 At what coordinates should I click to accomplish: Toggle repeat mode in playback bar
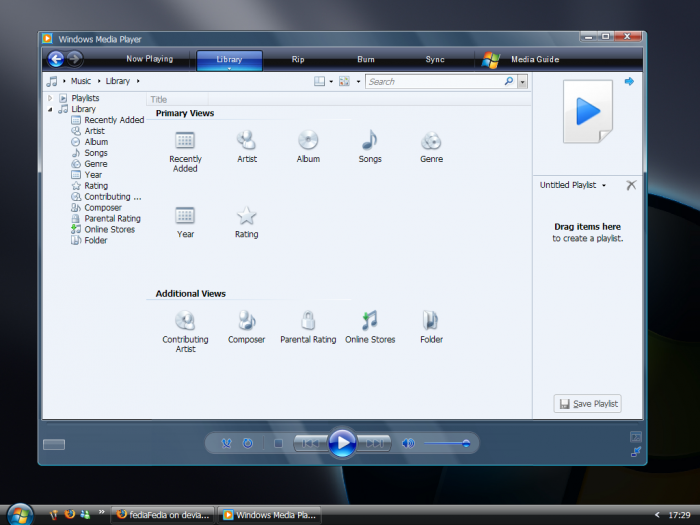tap(248, 443)
